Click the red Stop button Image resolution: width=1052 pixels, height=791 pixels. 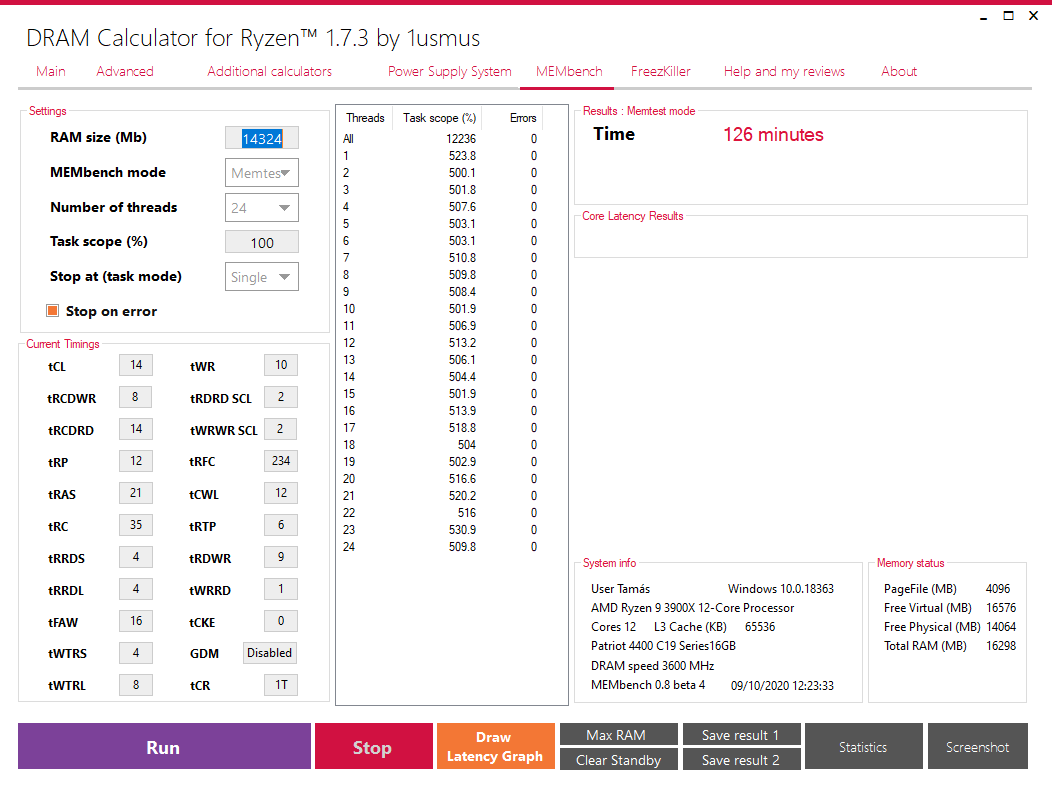374,746
